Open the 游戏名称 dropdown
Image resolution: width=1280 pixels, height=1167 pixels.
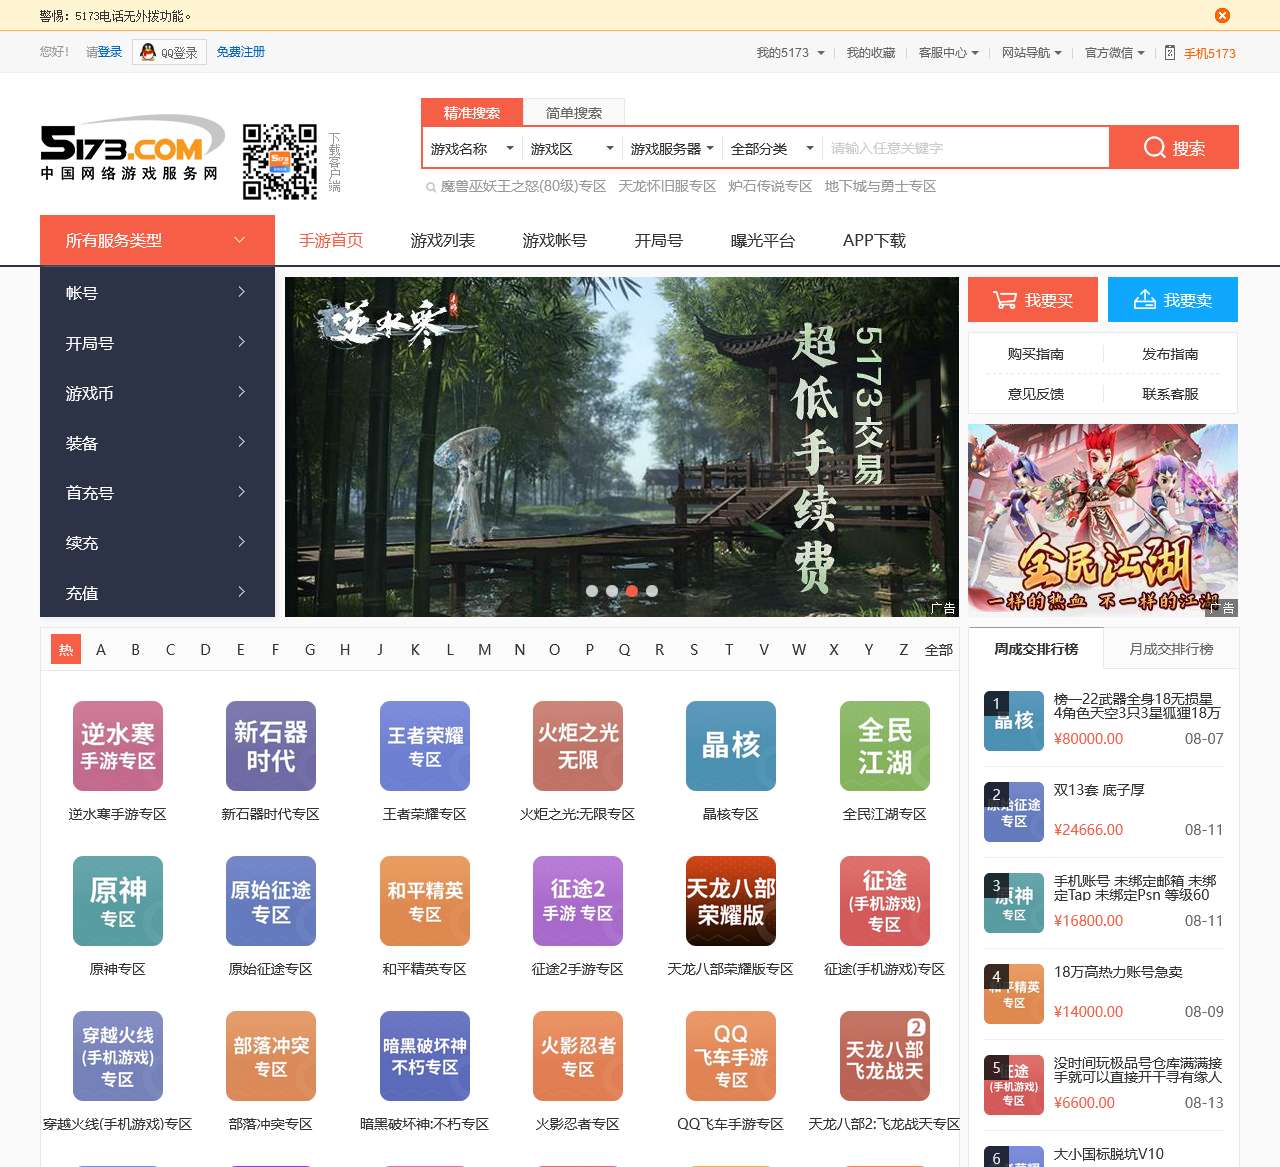point(472,148)
